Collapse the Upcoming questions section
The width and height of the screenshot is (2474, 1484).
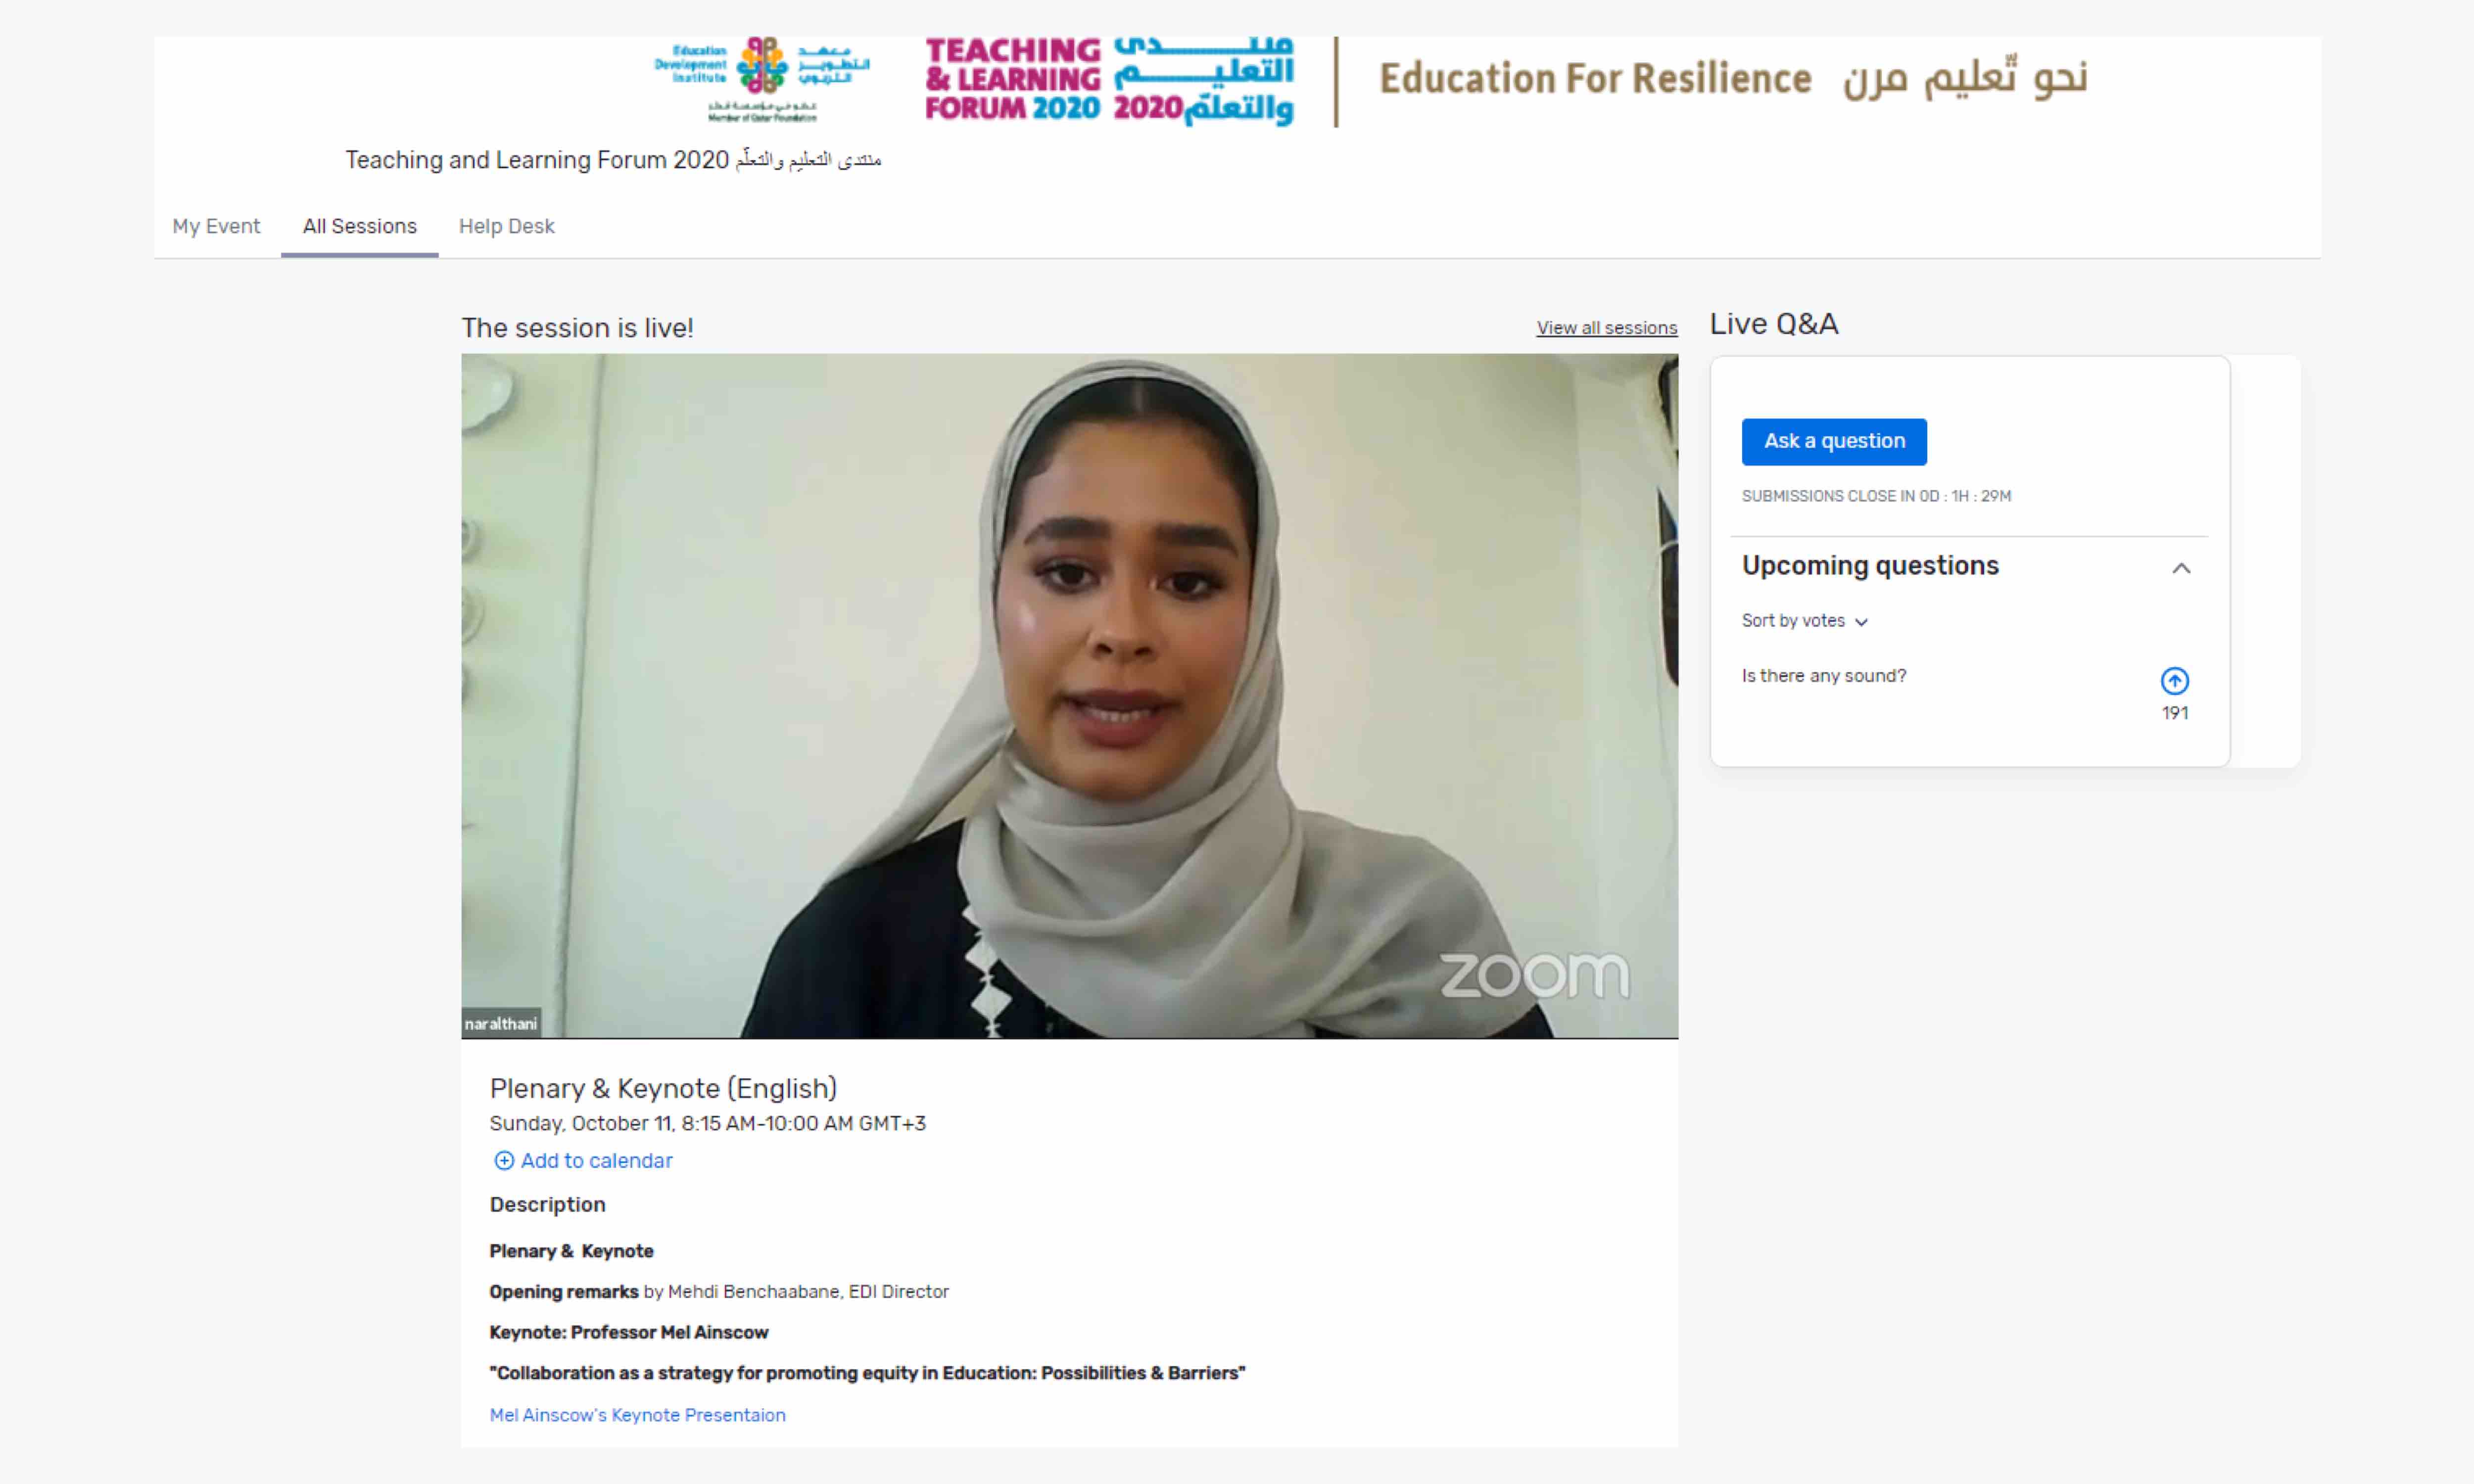(x=2181, y=568)
